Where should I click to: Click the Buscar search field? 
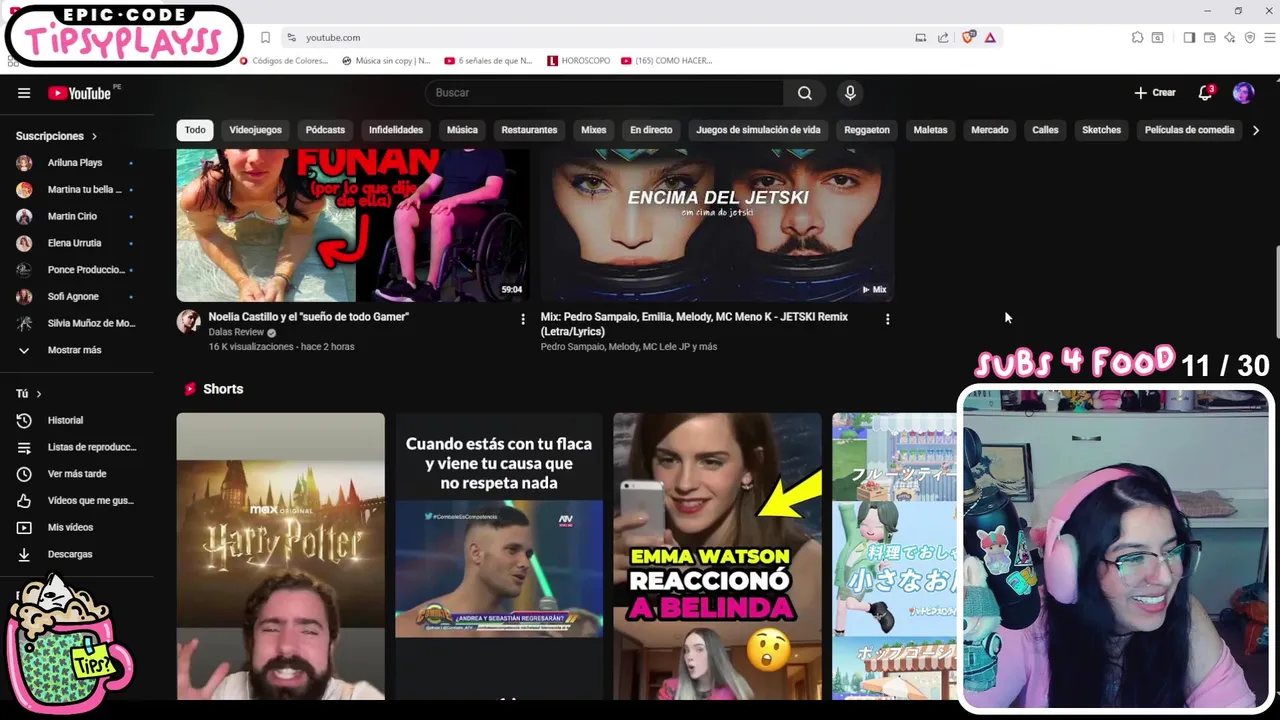pos(604,93)
